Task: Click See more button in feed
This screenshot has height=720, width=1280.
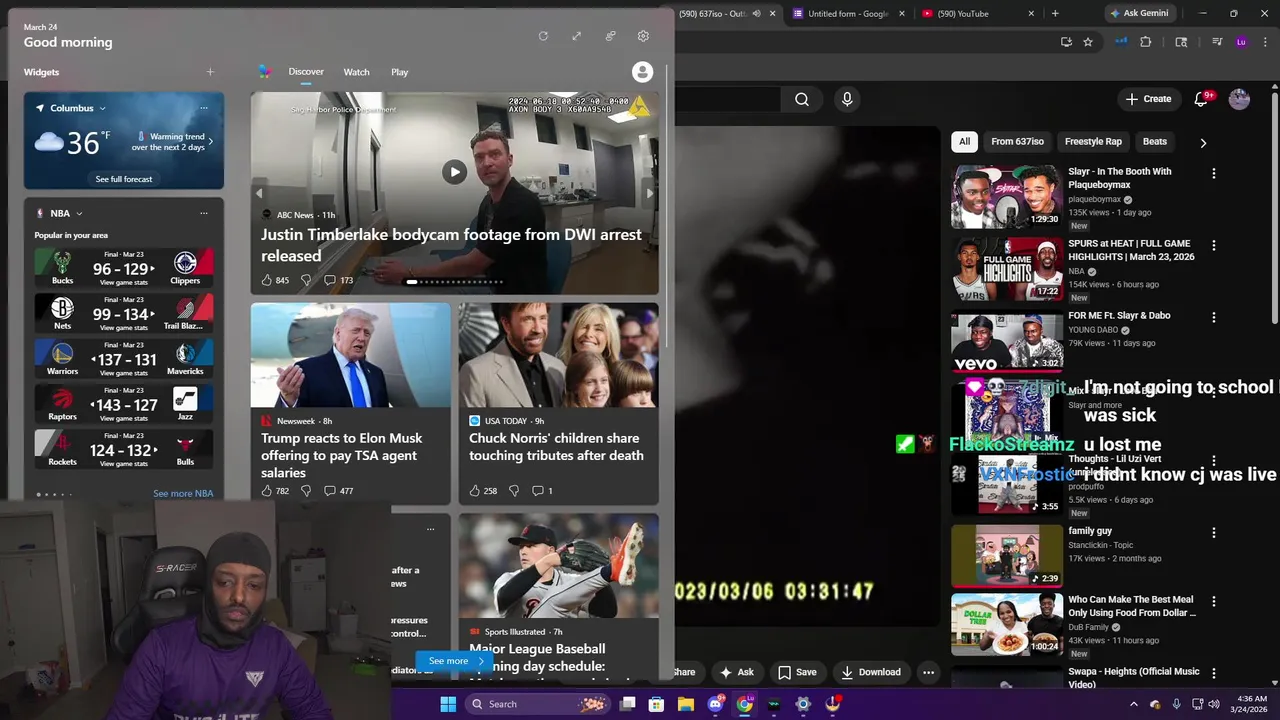Action: point(456,661)
